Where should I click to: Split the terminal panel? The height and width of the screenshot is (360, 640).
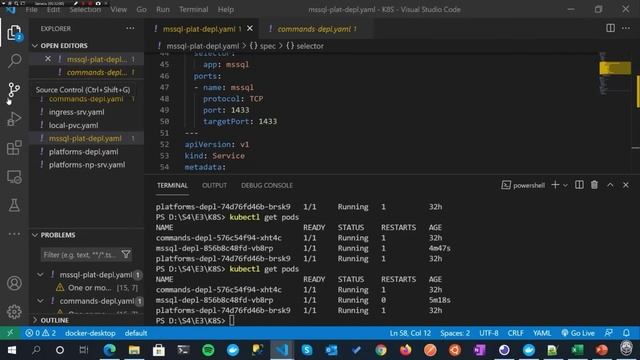pyautogui.click(x=579, y=185)
